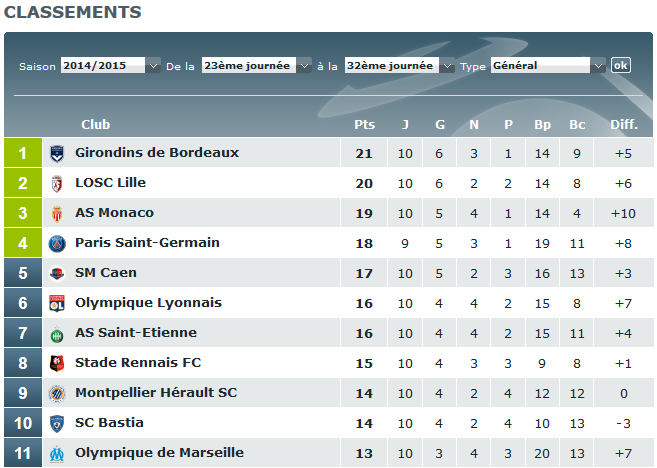This screenshot has width=657, height=468.
Task: Click the Club column header
Action: click(95, 125)
